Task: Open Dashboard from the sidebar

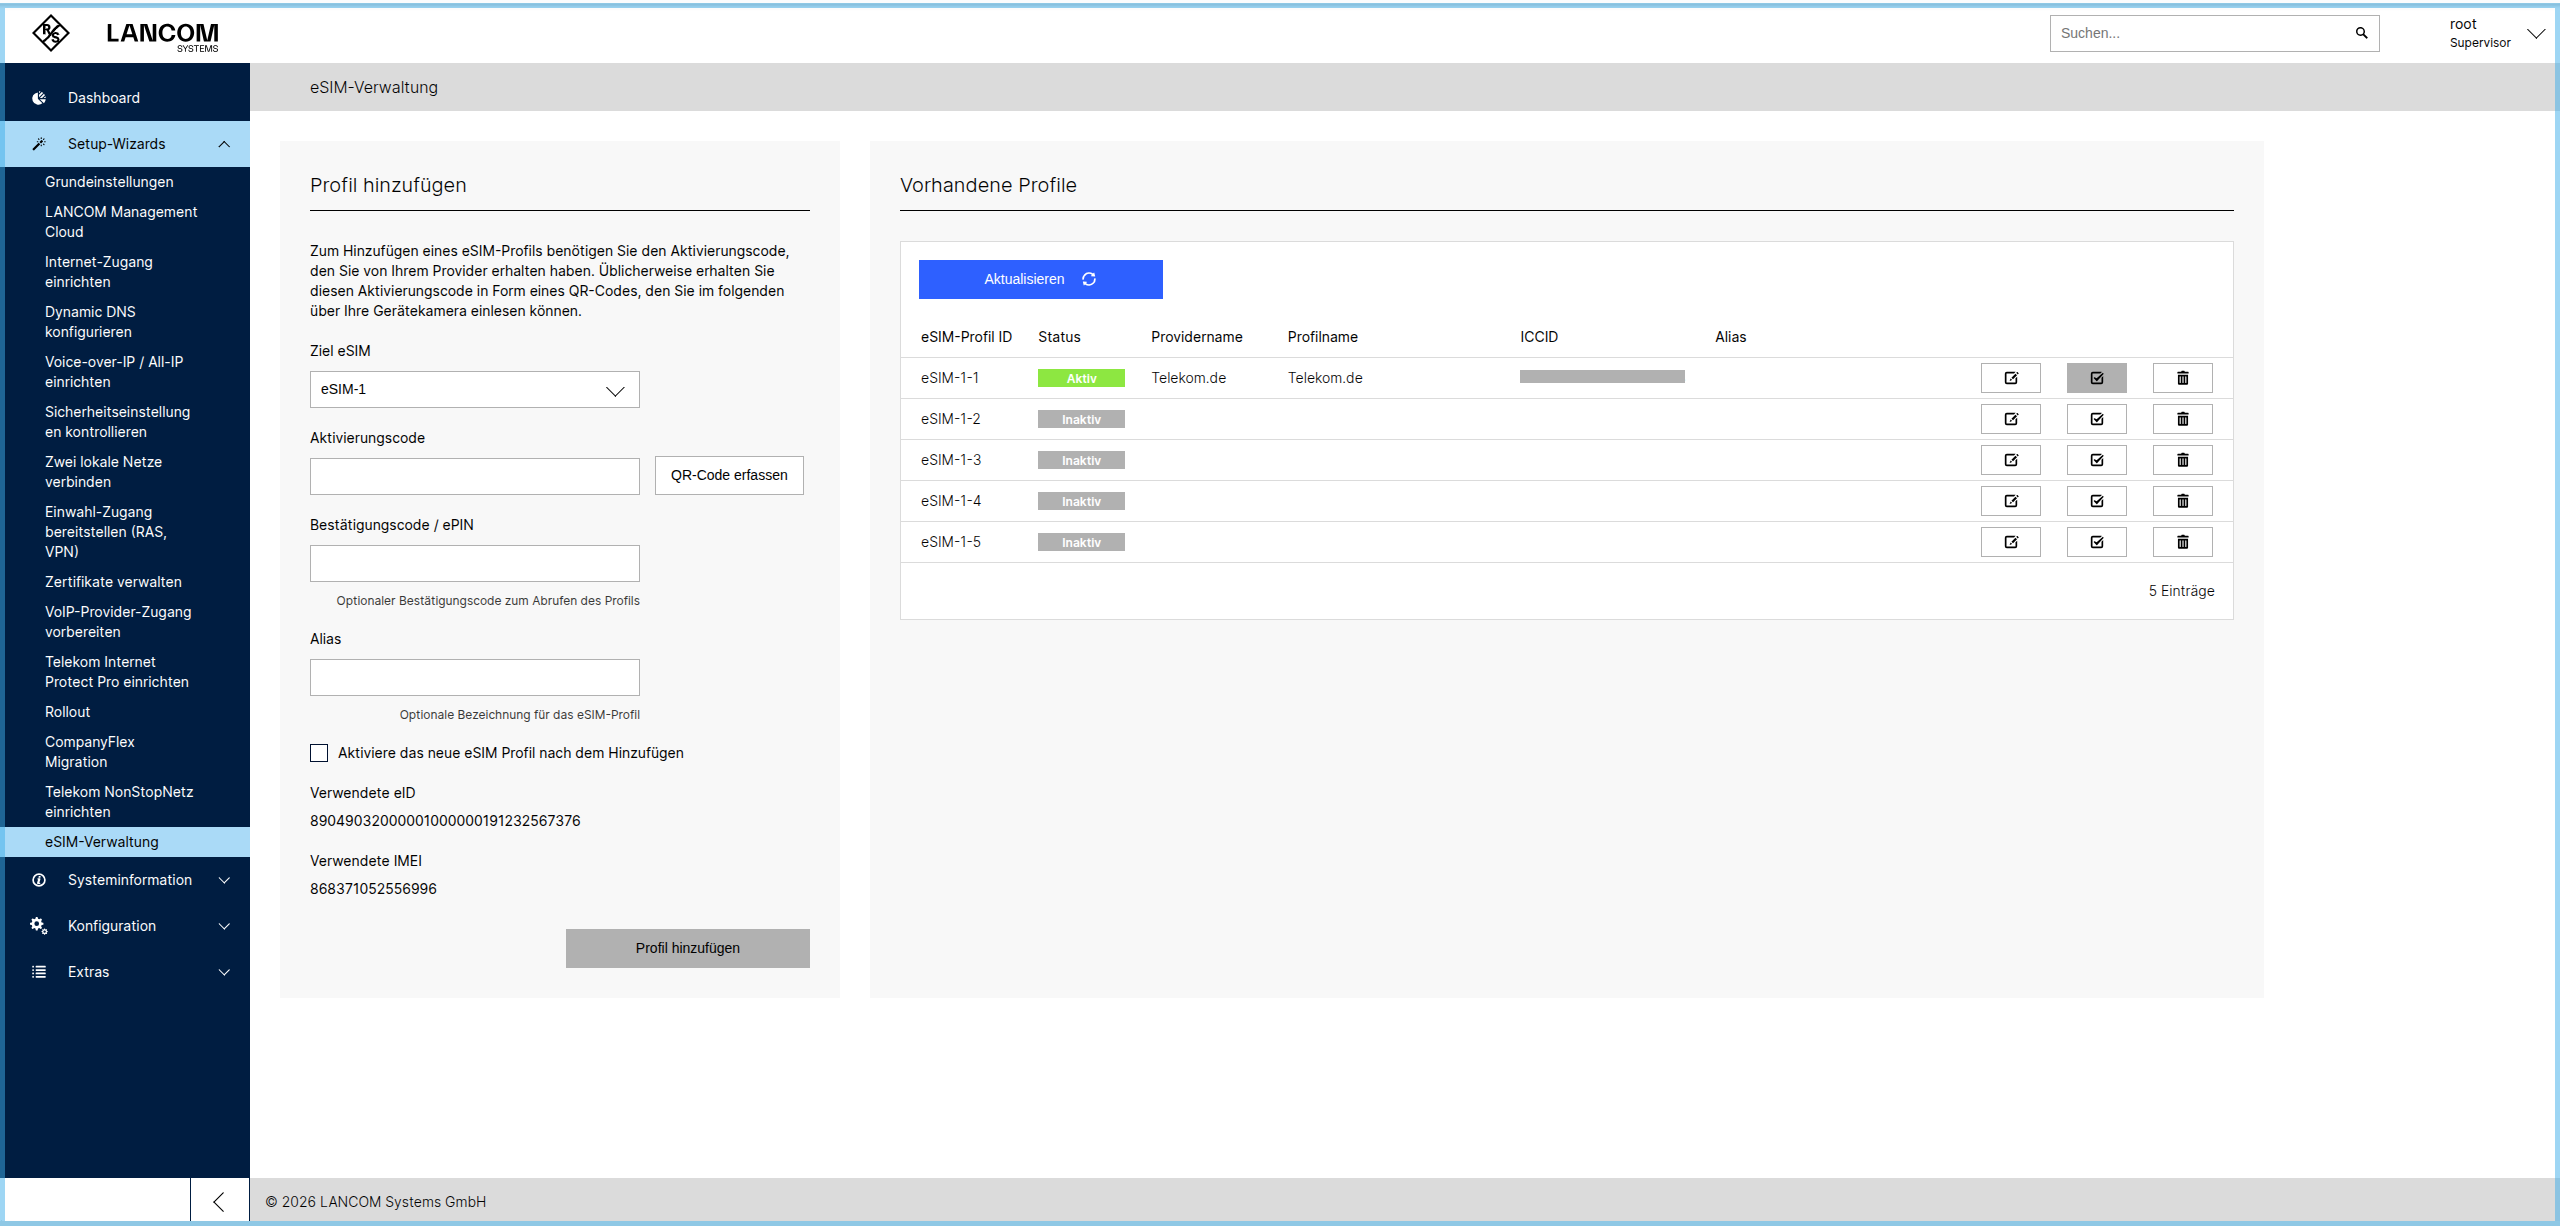Action: pos(103,98)
